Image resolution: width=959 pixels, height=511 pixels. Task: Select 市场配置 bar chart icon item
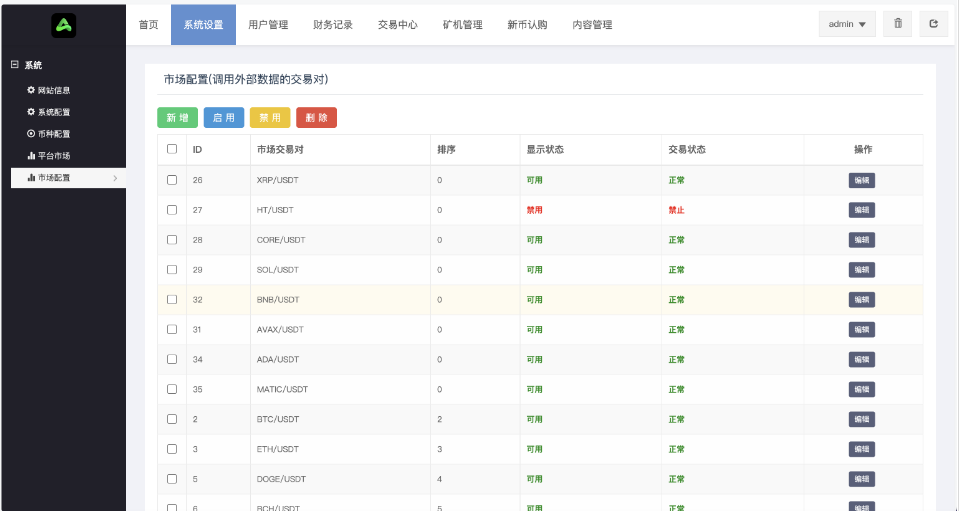pyautogui.click(x=31, y=178)
